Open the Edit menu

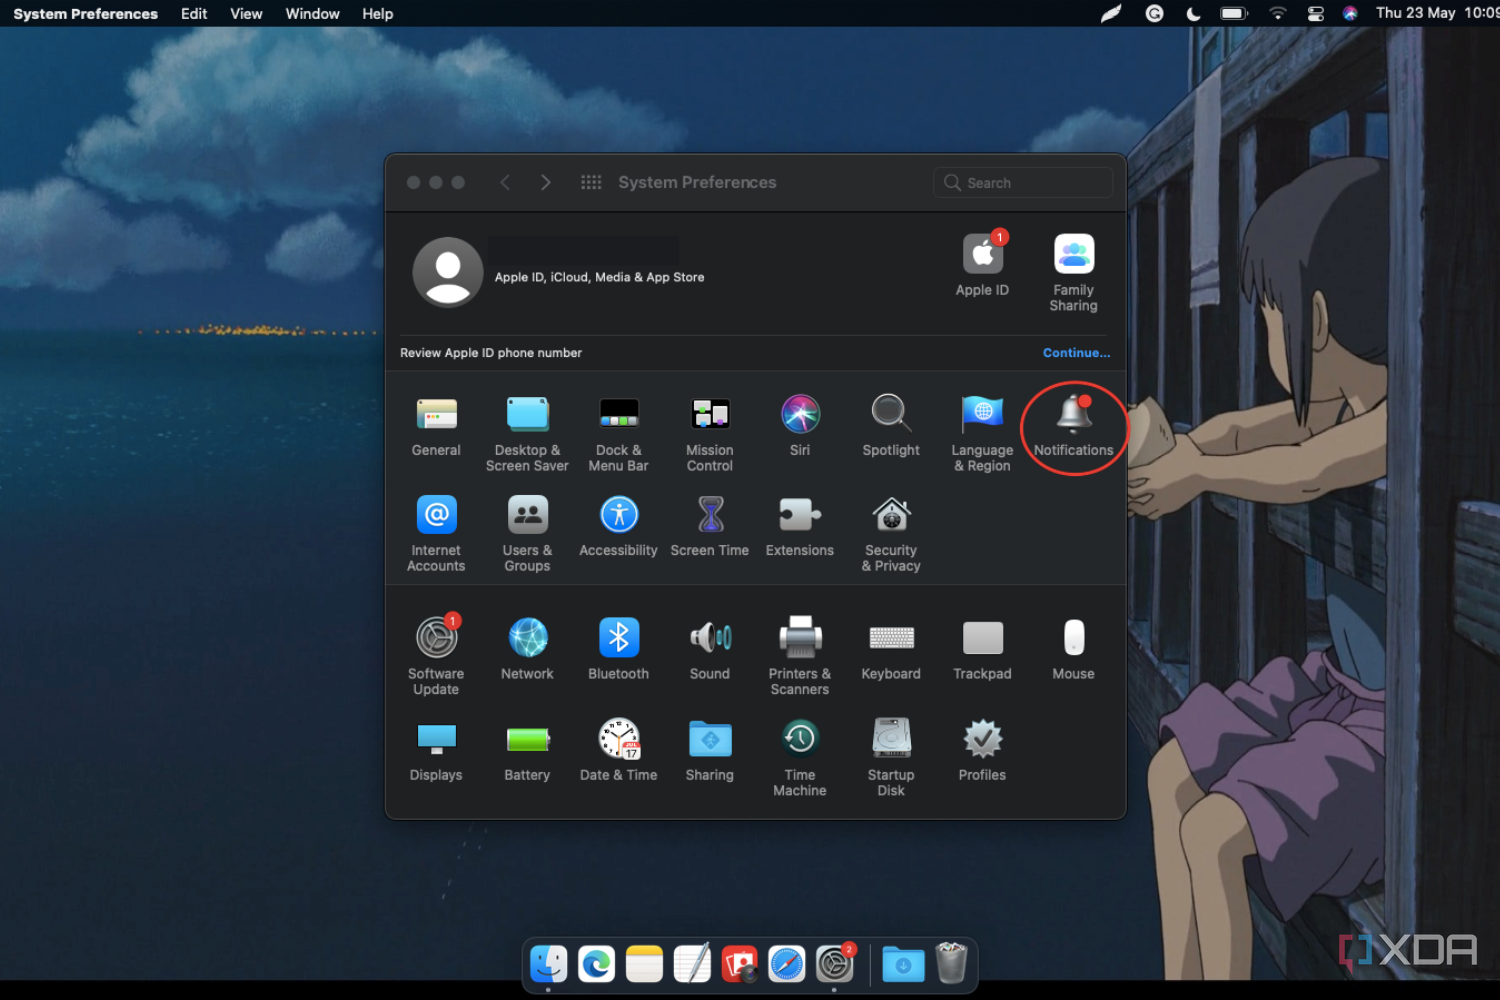(x=194, y=14)
